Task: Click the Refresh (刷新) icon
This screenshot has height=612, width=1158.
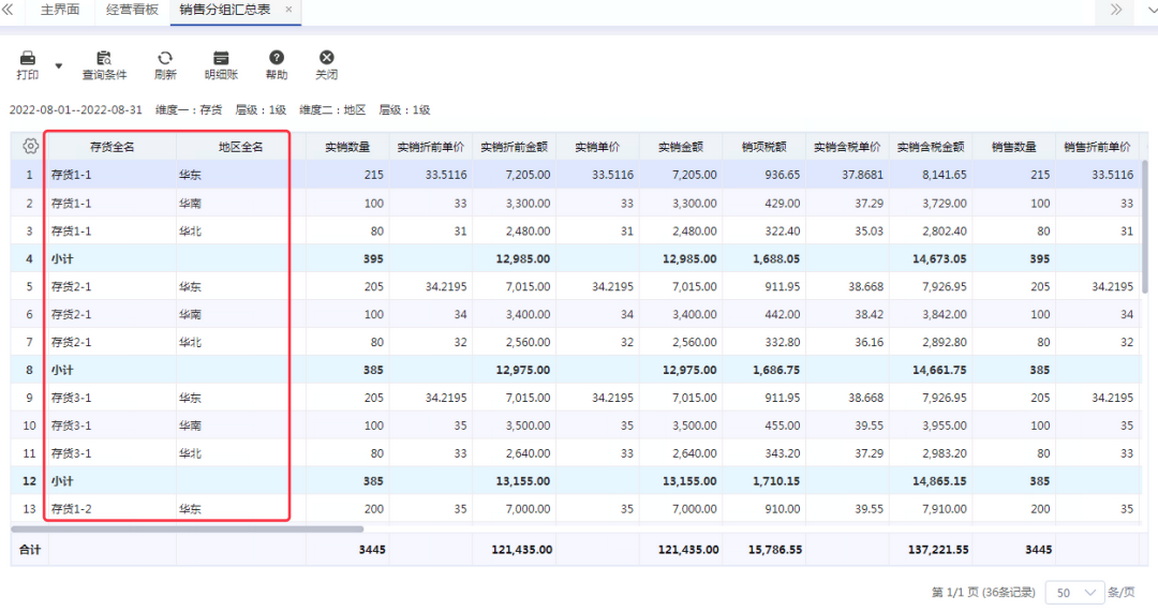Action: pyautogui.click(x=165, y=59)
